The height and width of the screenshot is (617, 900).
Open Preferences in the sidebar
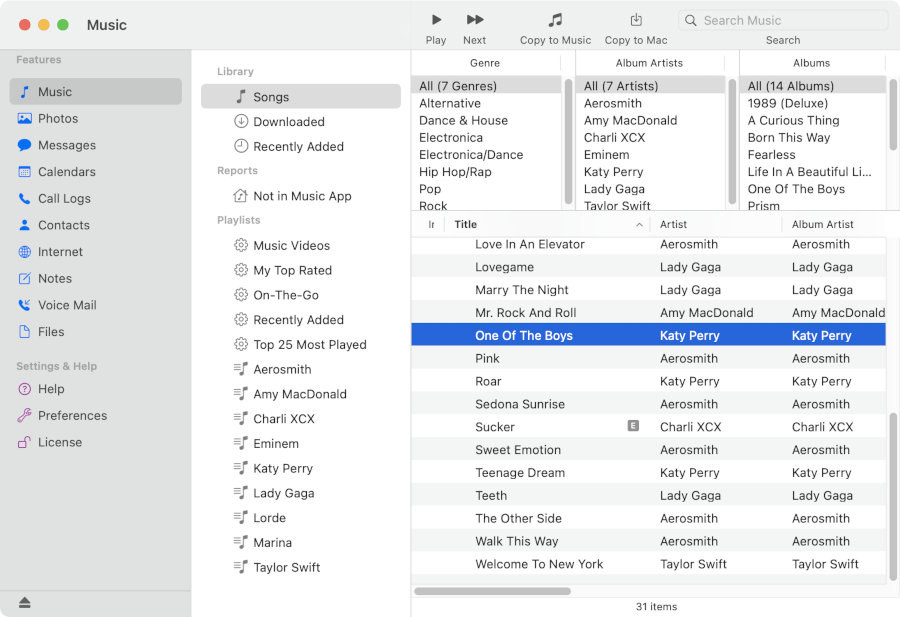[96, 416]
